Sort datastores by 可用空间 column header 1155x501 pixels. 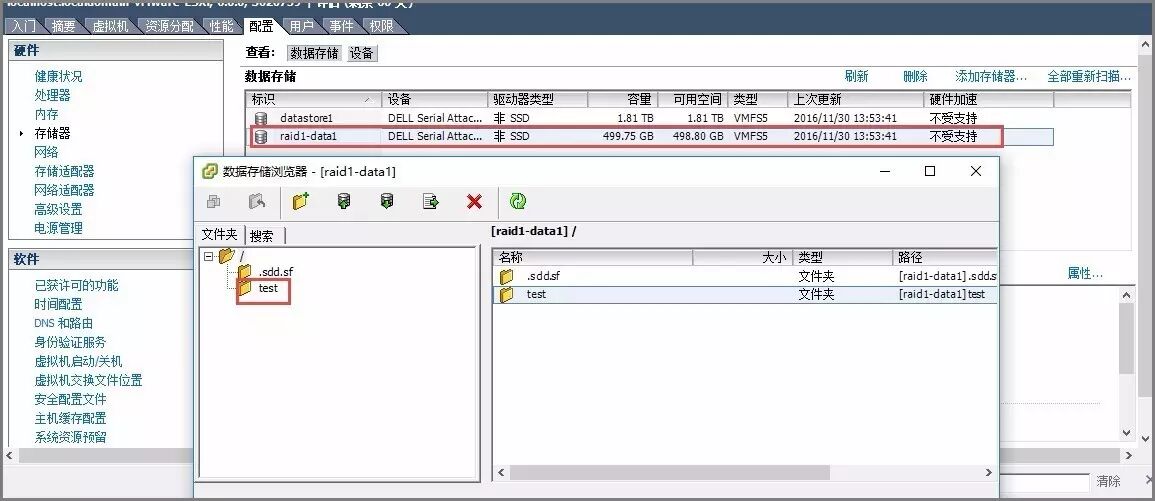(x=692, y=99)
